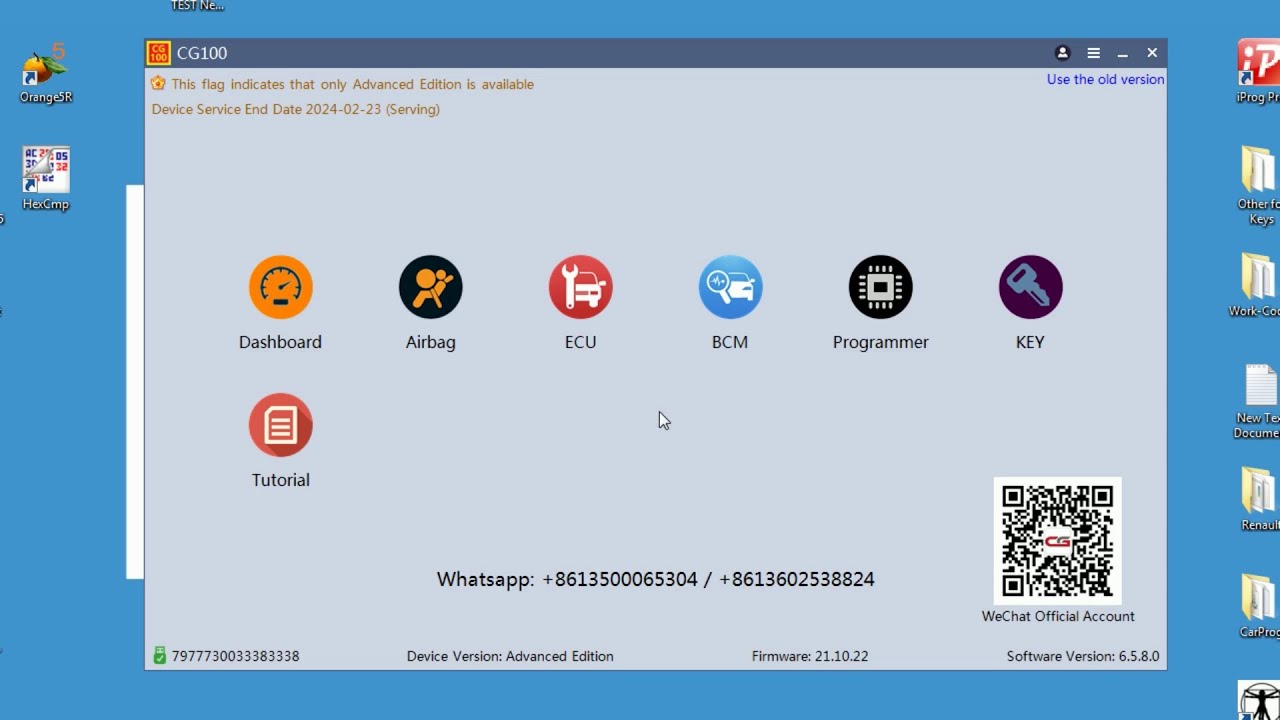Screen dimensions: 1280x720
Task: Open the Programmer chip icon
Action: click(x=880, y=288)
